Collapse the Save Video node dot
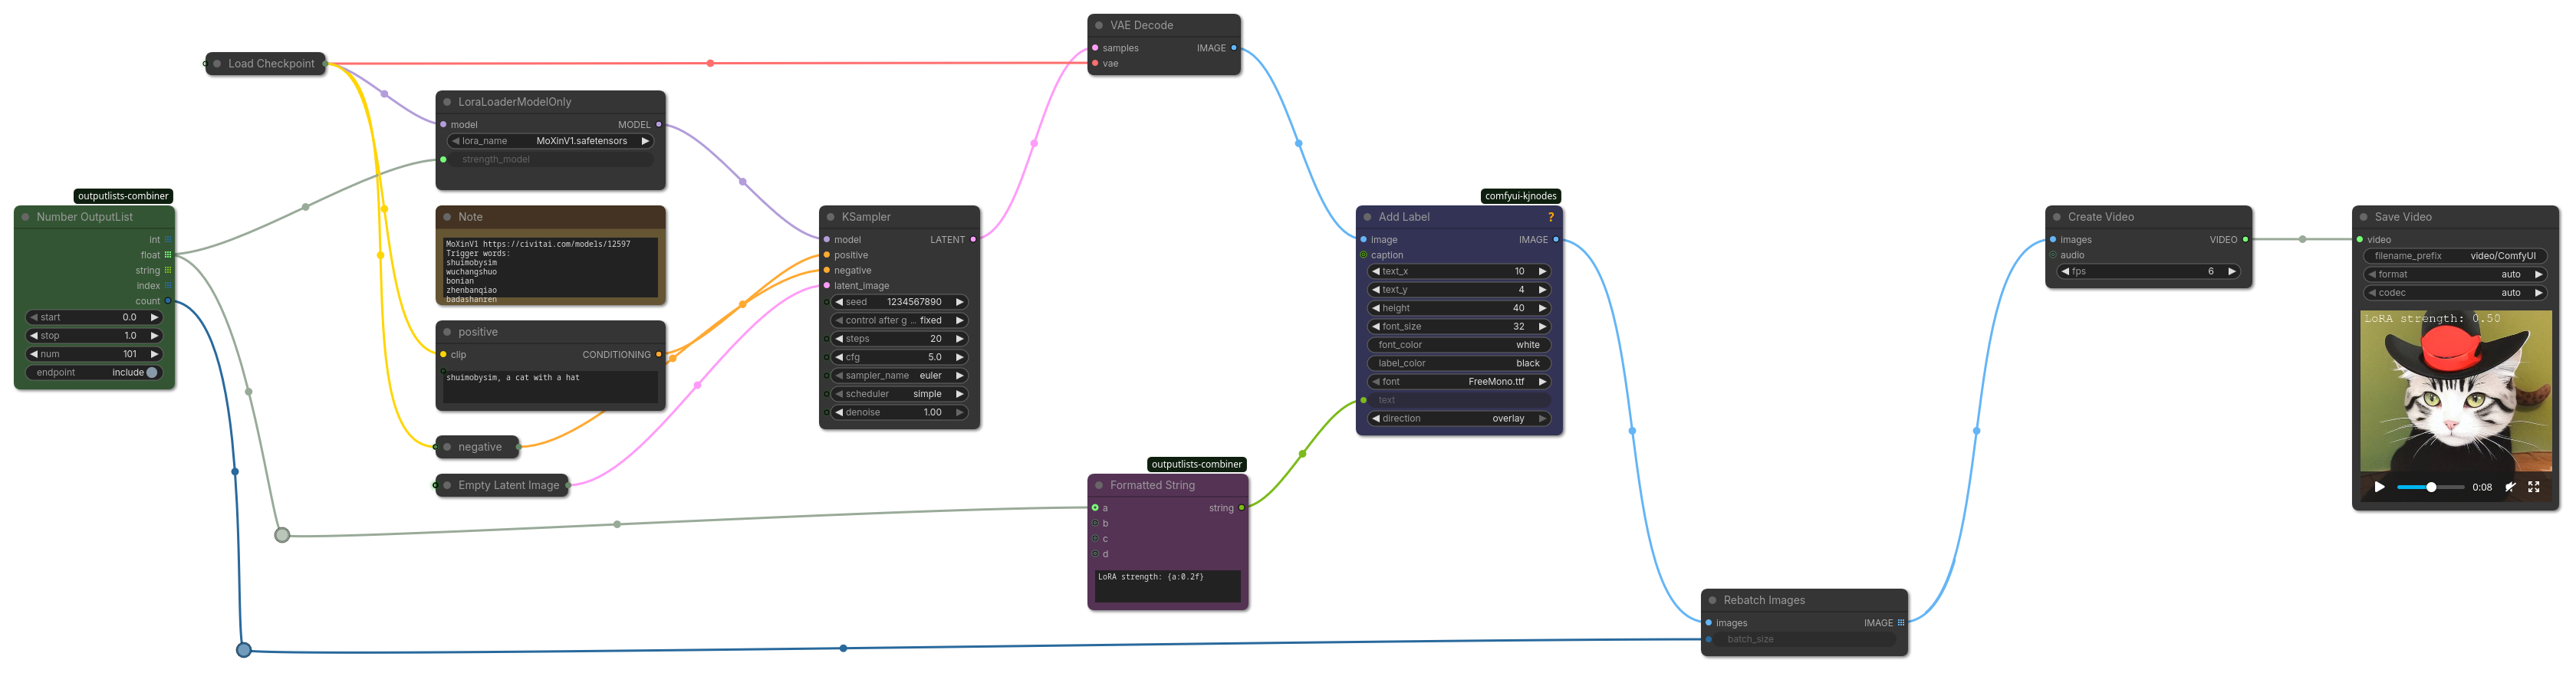 pyautogui.click(x=2364, y=217)
